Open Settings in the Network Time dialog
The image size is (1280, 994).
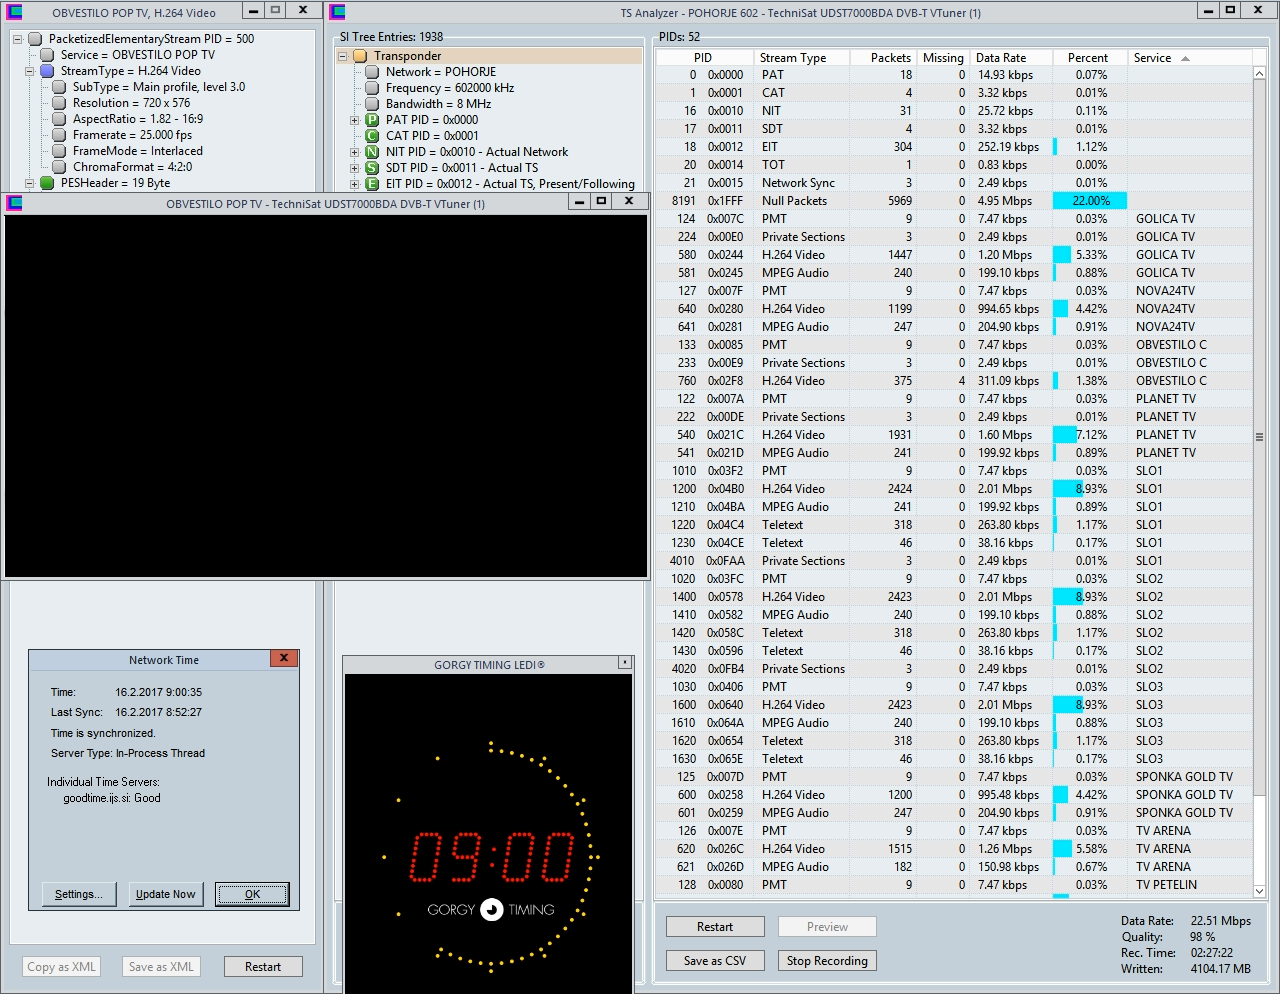pyautogui.click(x=79, y=894)
